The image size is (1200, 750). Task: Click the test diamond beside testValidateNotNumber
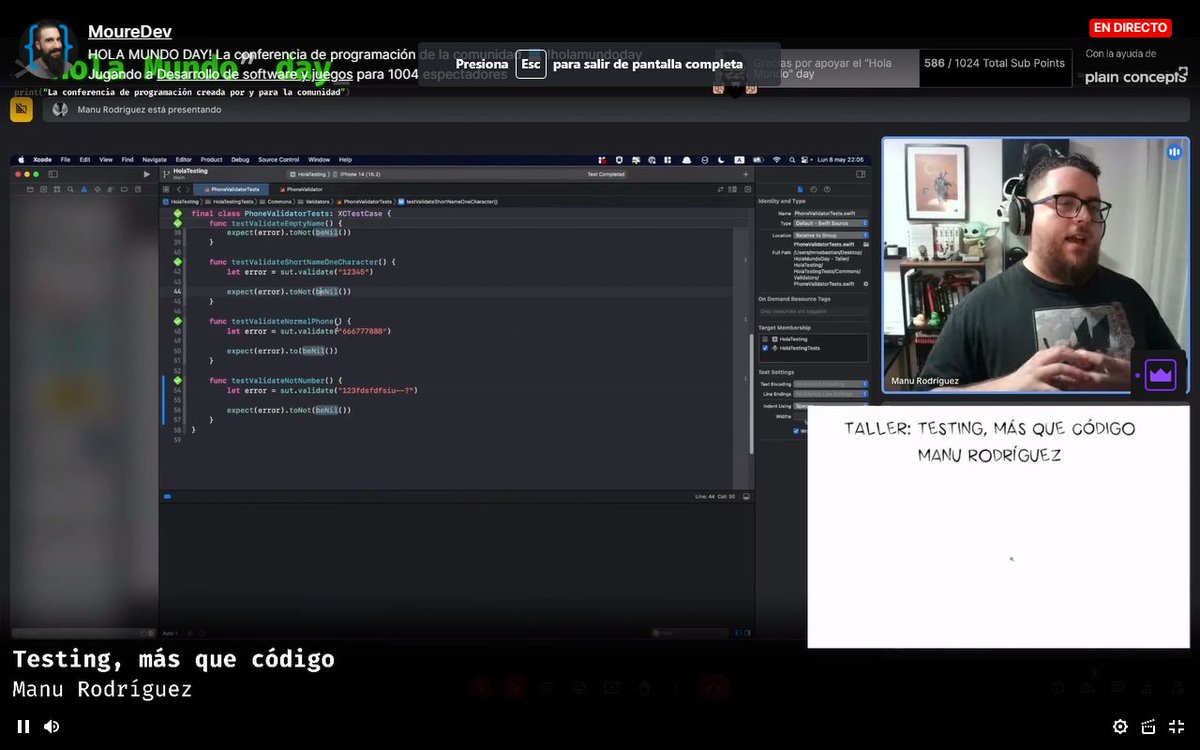[x=177, y=380]
